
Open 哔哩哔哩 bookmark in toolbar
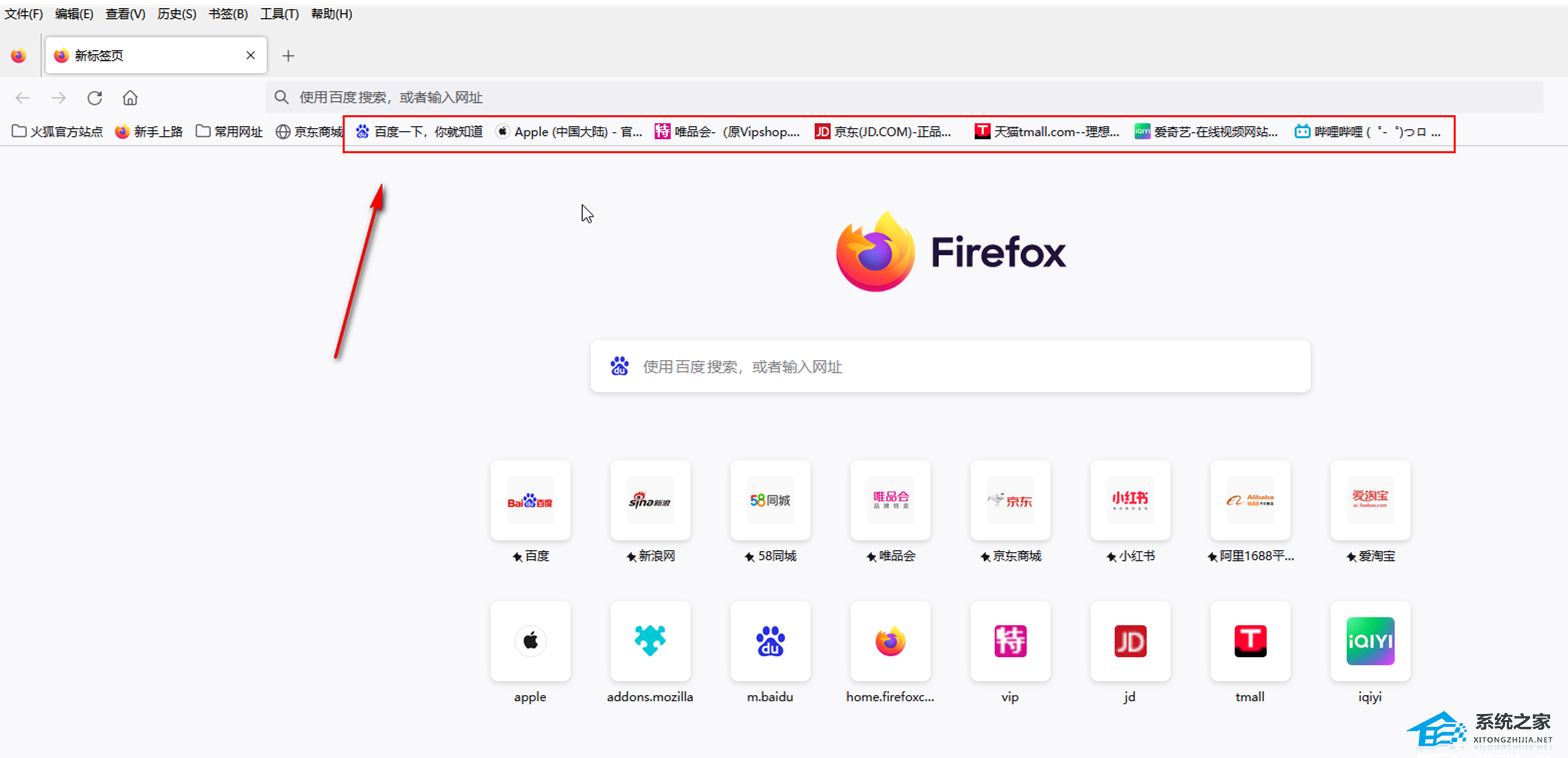coord(1368,131)
